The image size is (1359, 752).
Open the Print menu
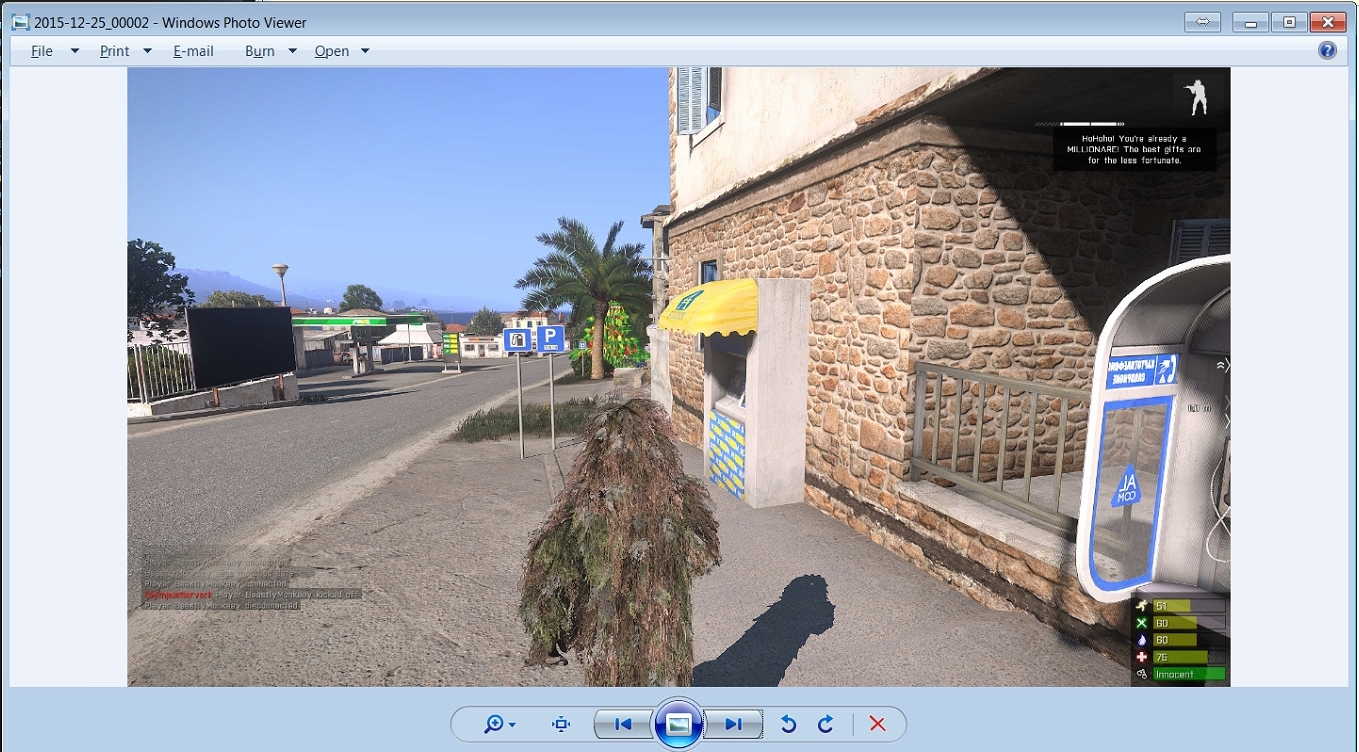(x=125, y=51)
